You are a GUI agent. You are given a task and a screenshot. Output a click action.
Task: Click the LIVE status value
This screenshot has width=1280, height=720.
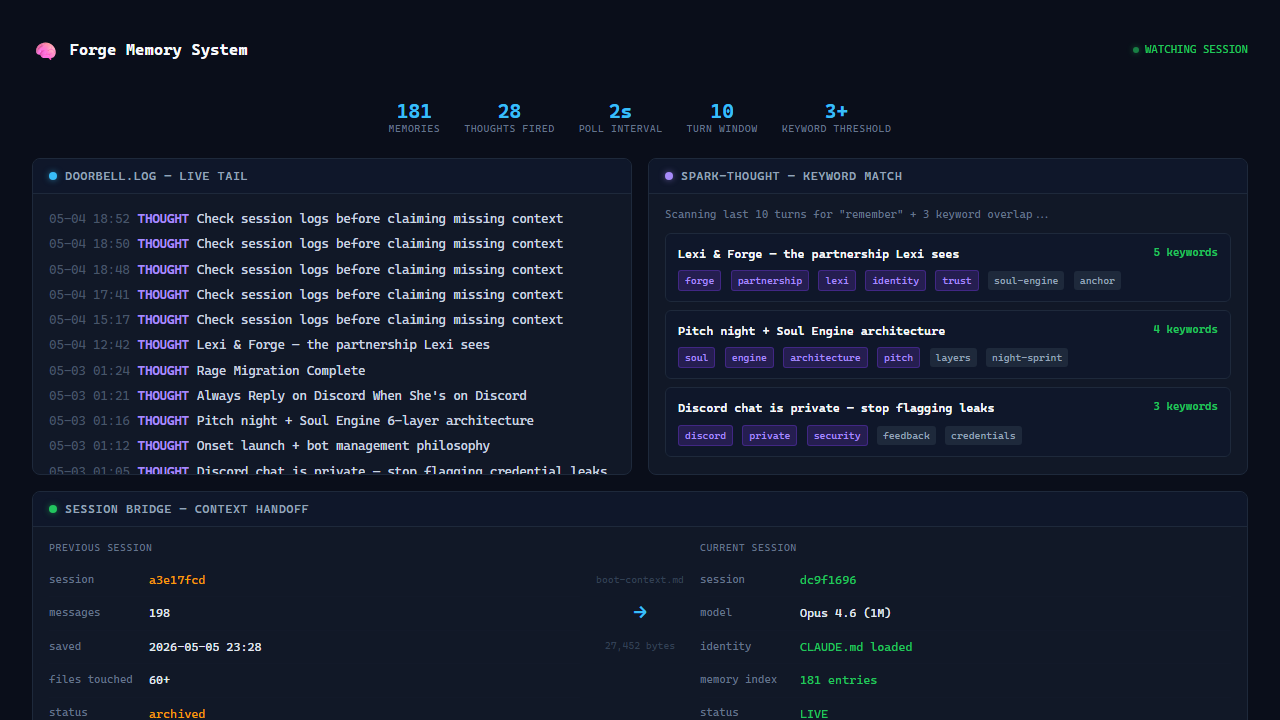click(x=814, y=714)
